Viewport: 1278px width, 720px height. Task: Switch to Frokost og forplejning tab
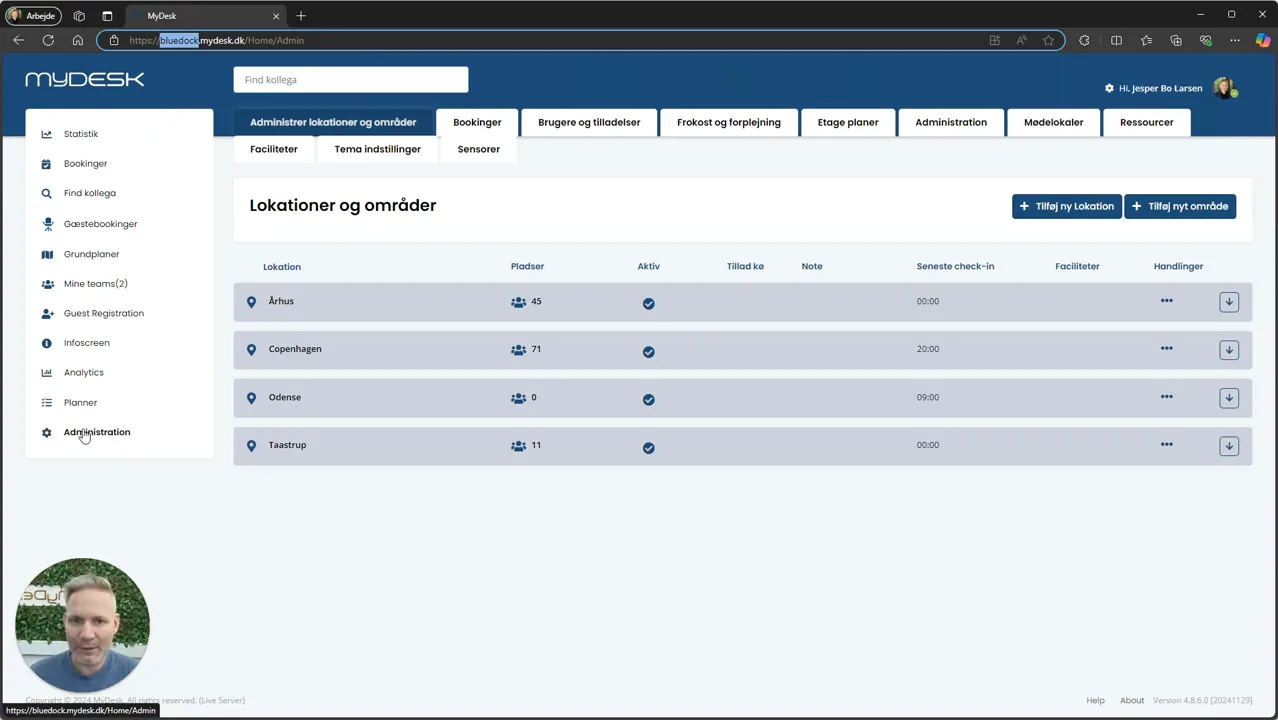click(x=729, y=122)
